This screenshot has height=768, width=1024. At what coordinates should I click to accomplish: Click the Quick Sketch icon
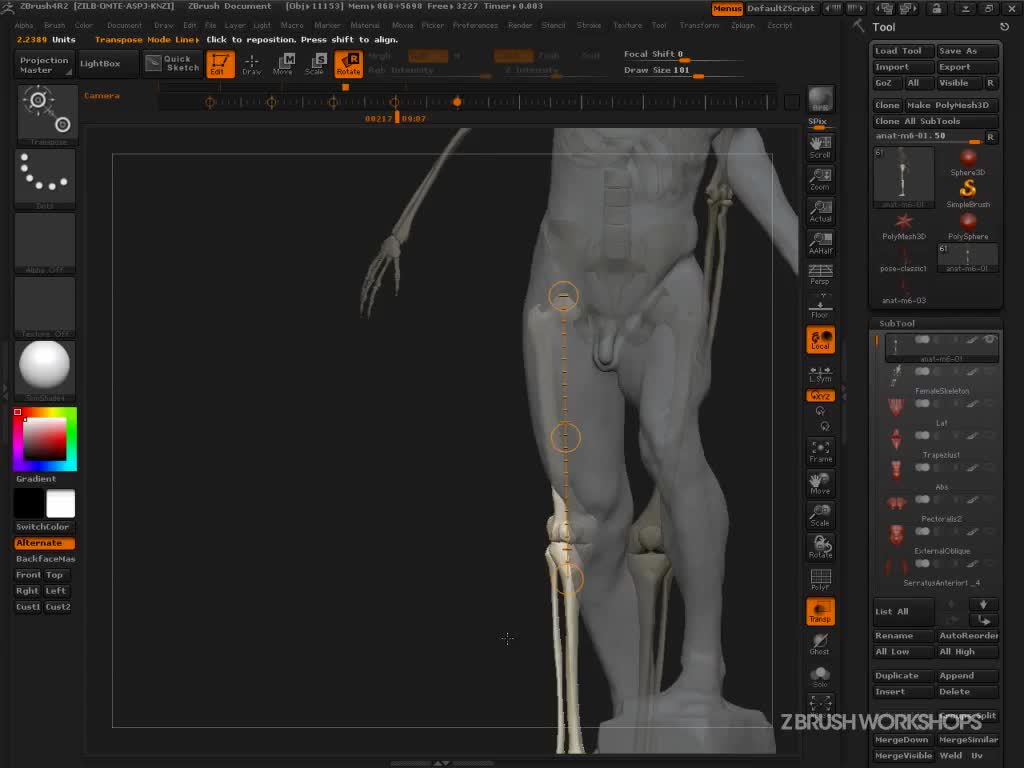[x=173, y=63]
